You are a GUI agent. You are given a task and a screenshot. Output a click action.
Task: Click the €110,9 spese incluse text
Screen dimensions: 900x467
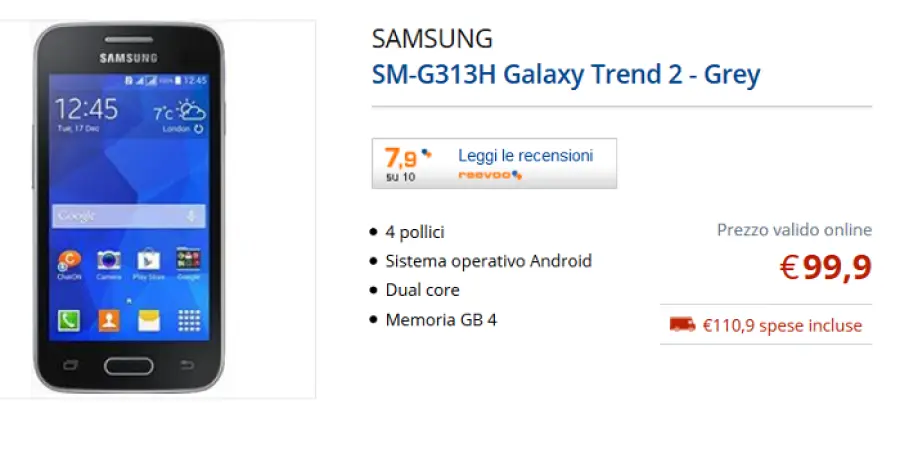coord(781,325)
